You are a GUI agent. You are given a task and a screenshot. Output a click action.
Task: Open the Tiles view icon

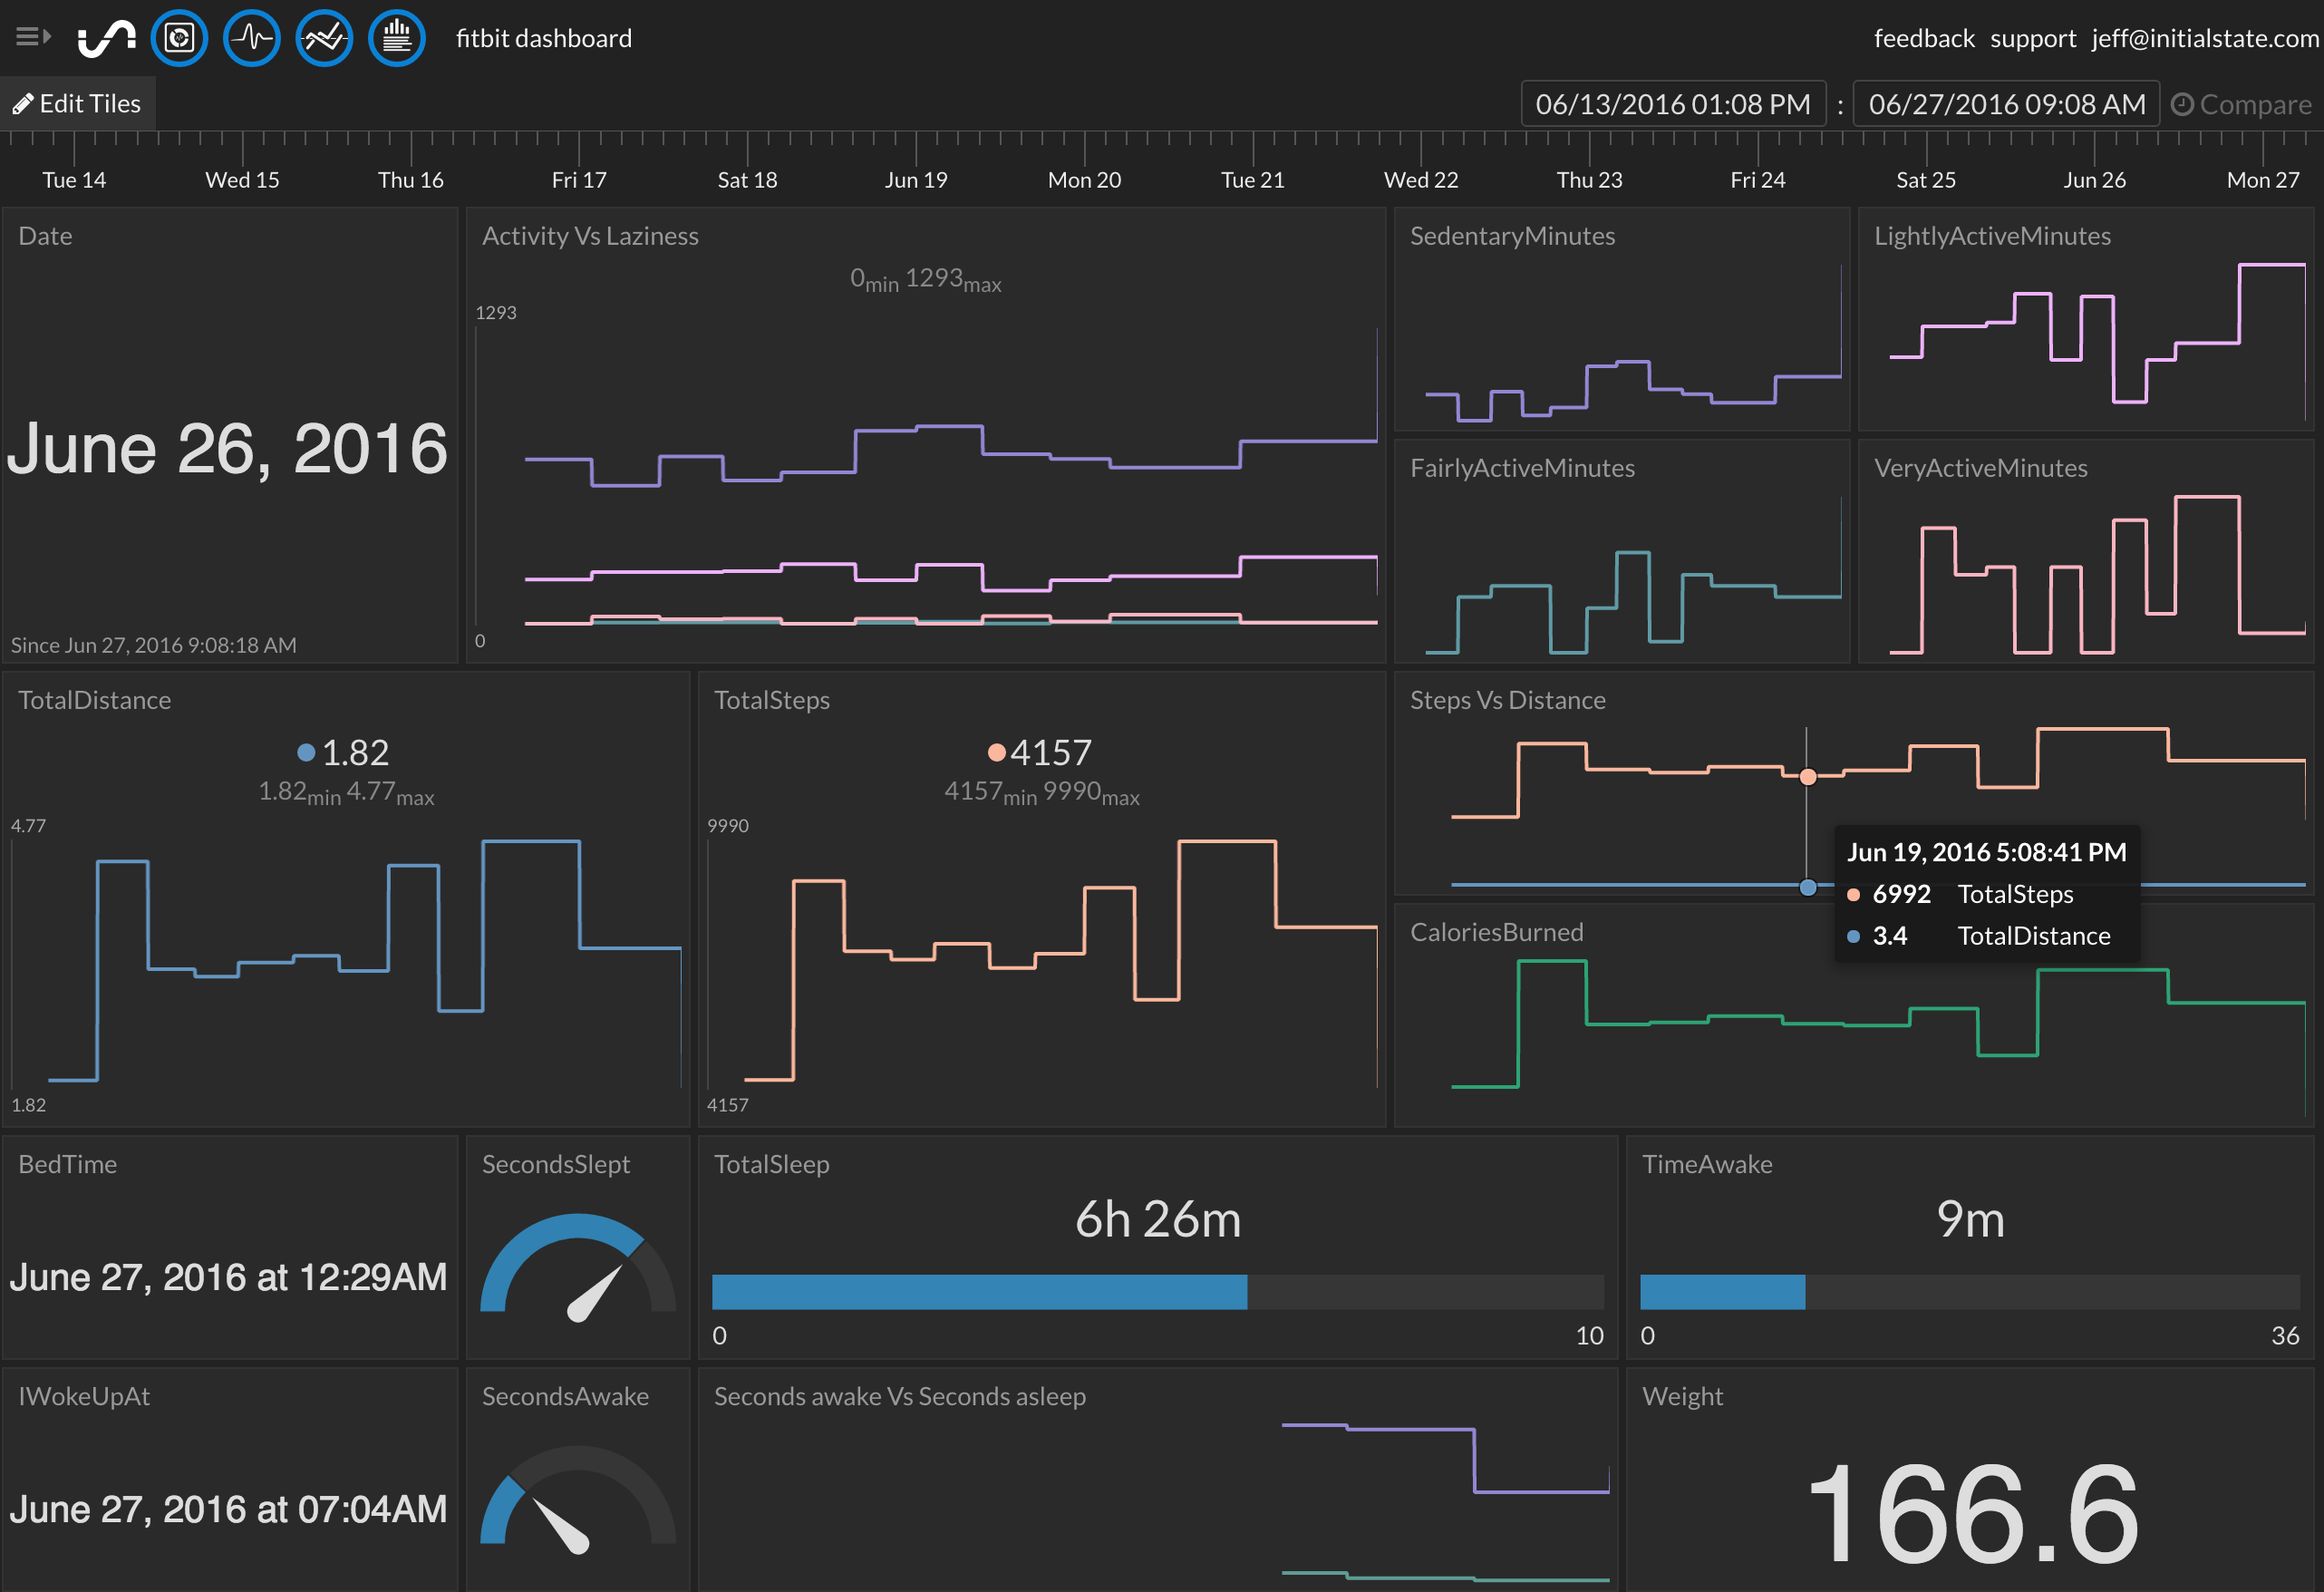coord(179,39)
